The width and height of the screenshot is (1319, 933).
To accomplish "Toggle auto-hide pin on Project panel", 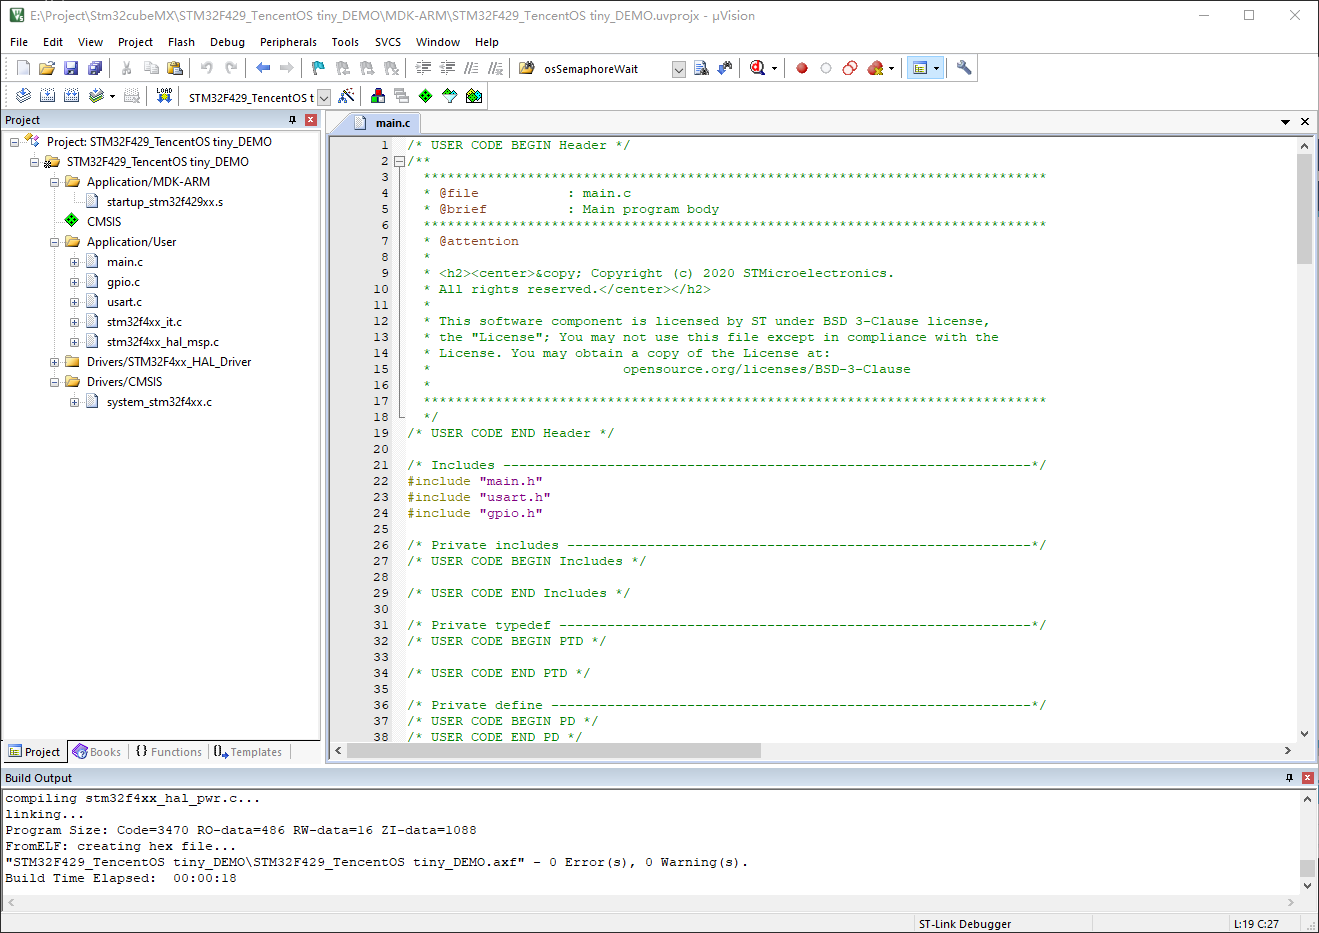I will pos(293,120).
